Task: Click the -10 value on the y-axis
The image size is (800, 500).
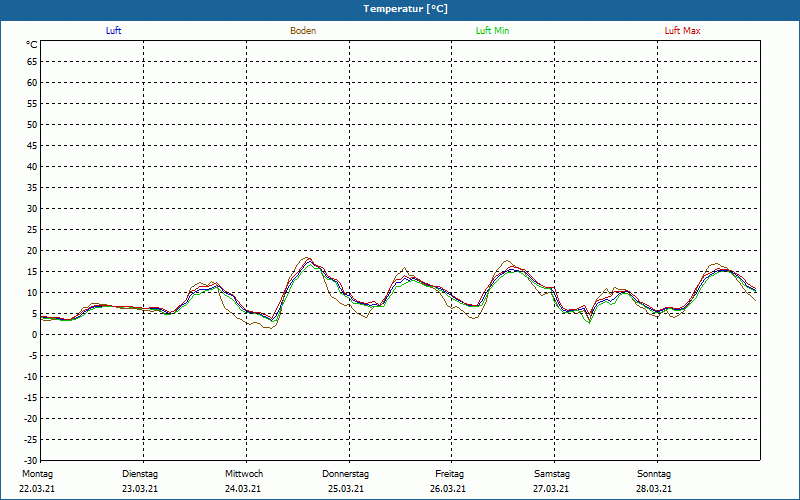Action: click(31, 377)
